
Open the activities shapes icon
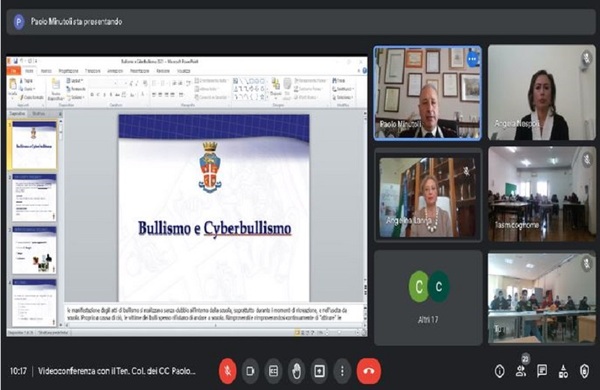[x=563, y=370]
